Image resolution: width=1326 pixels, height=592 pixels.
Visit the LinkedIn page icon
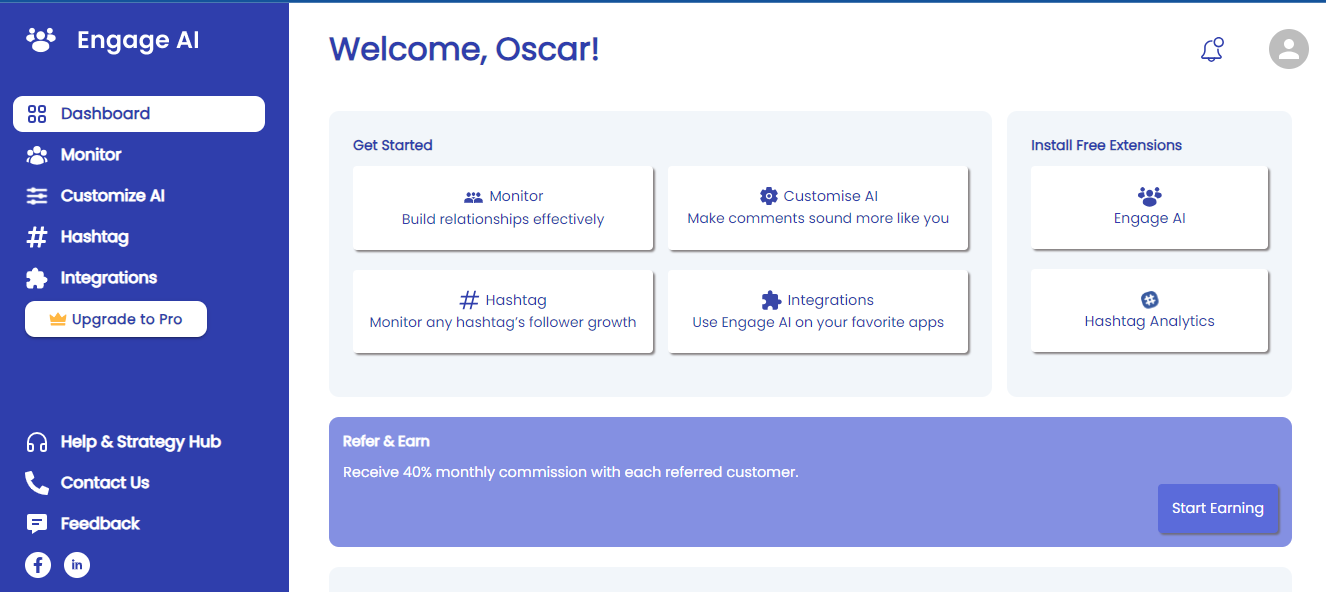[x=77, y=565]
